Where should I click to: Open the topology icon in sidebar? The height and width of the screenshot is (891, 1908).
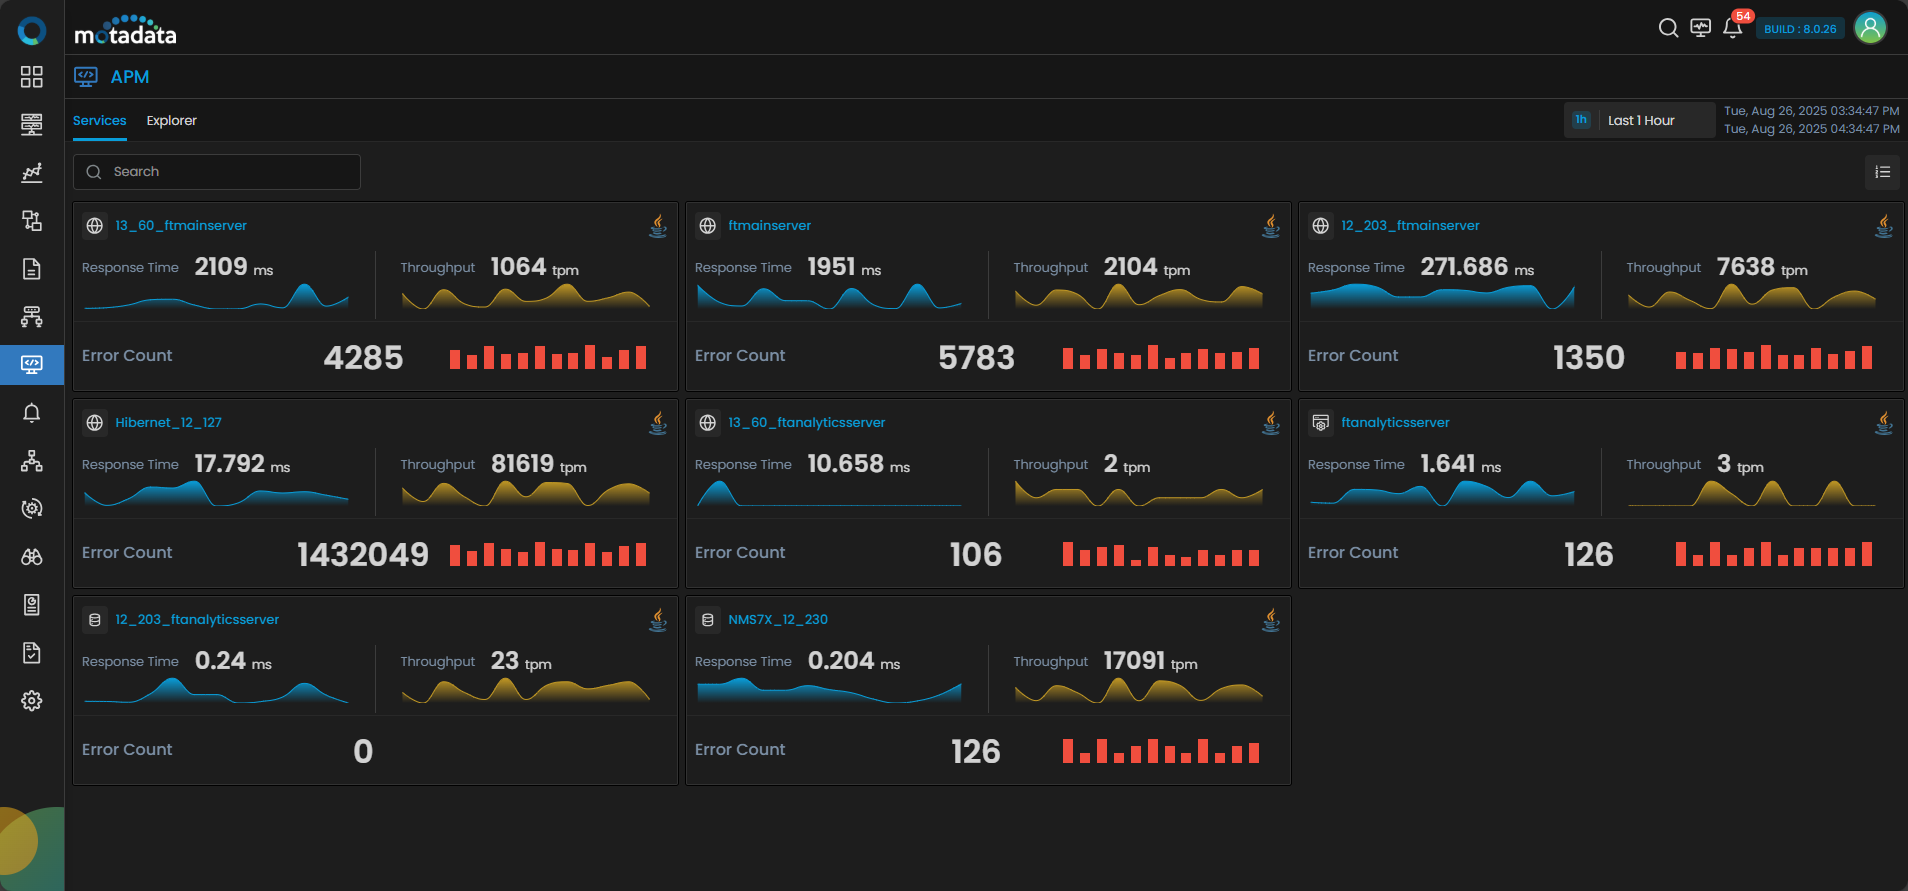point(32,461)
